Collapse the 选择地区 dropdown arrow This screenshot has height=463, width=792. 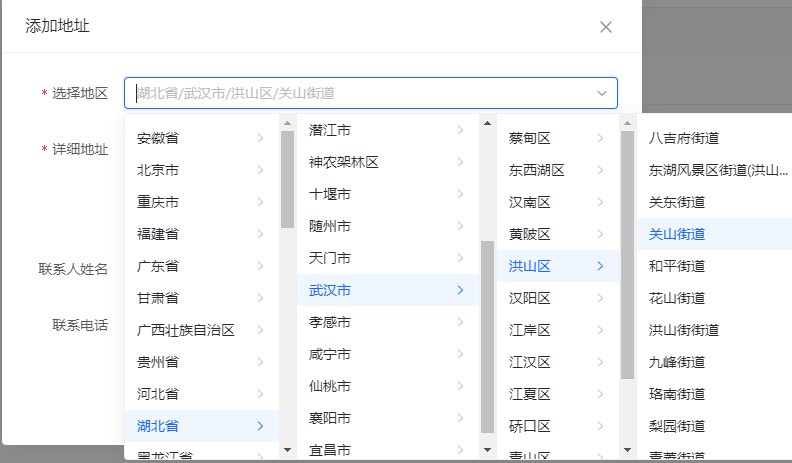(602, 93)
